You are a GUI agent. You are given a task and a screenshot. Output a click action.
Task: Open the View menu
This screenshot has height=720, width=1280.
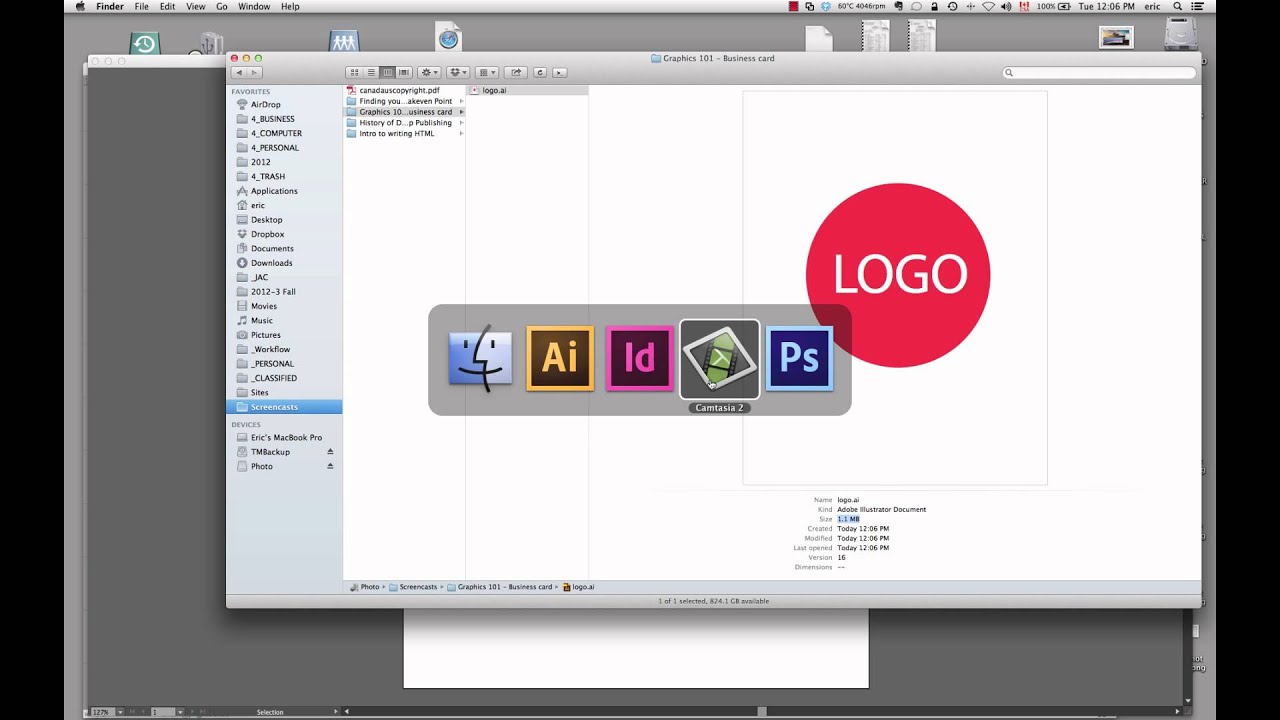196,6
